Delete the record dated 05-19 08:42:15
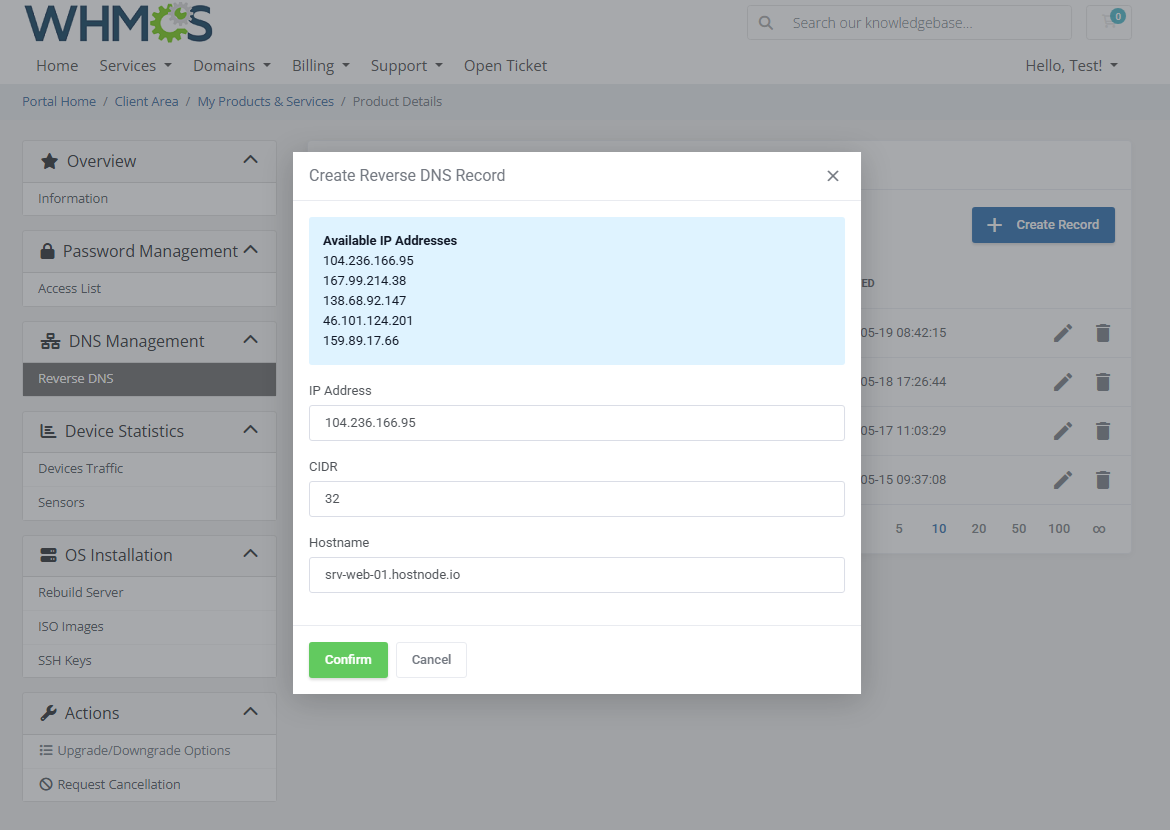The width and height of the screenshot is (1170, 830). [1103, 333]
